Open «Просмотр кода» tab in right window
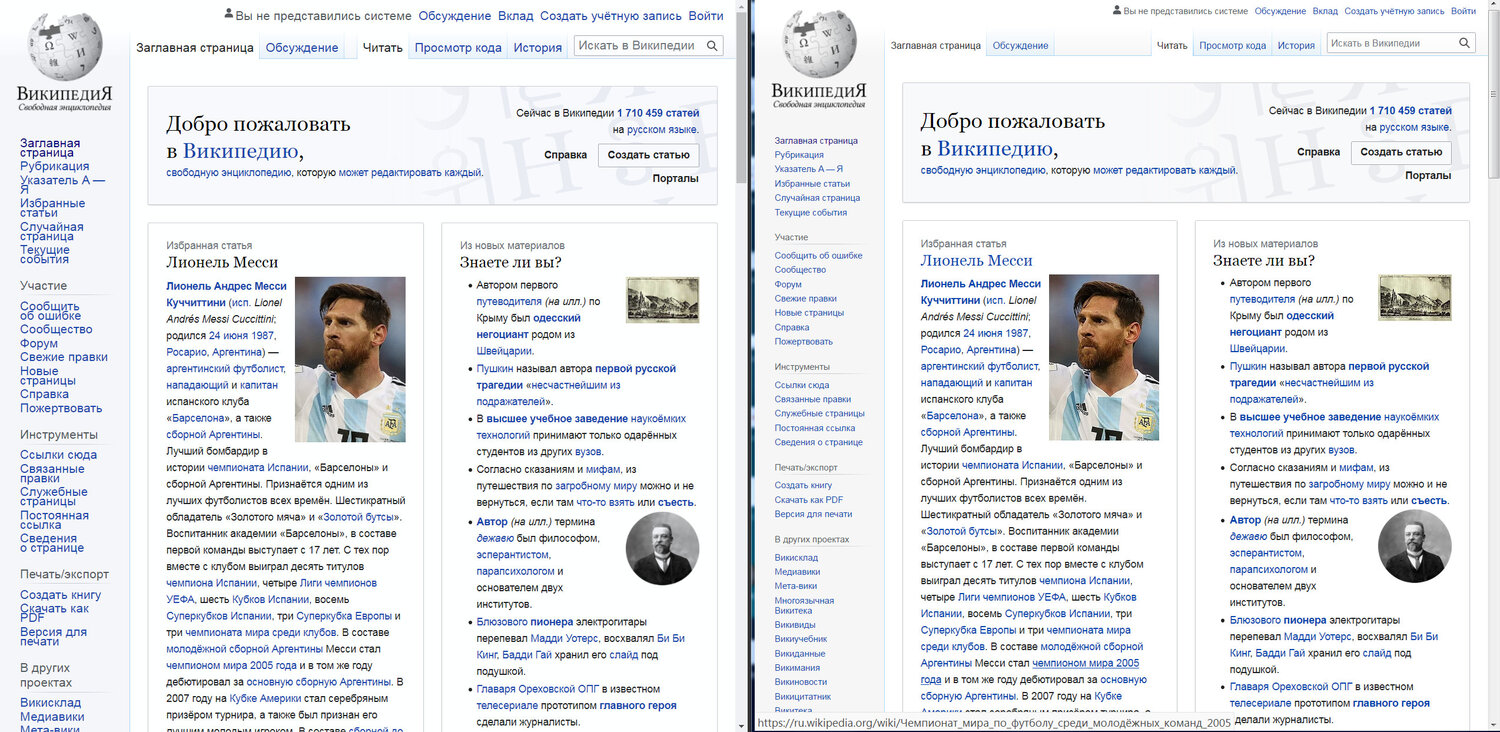 point(1233,45)
